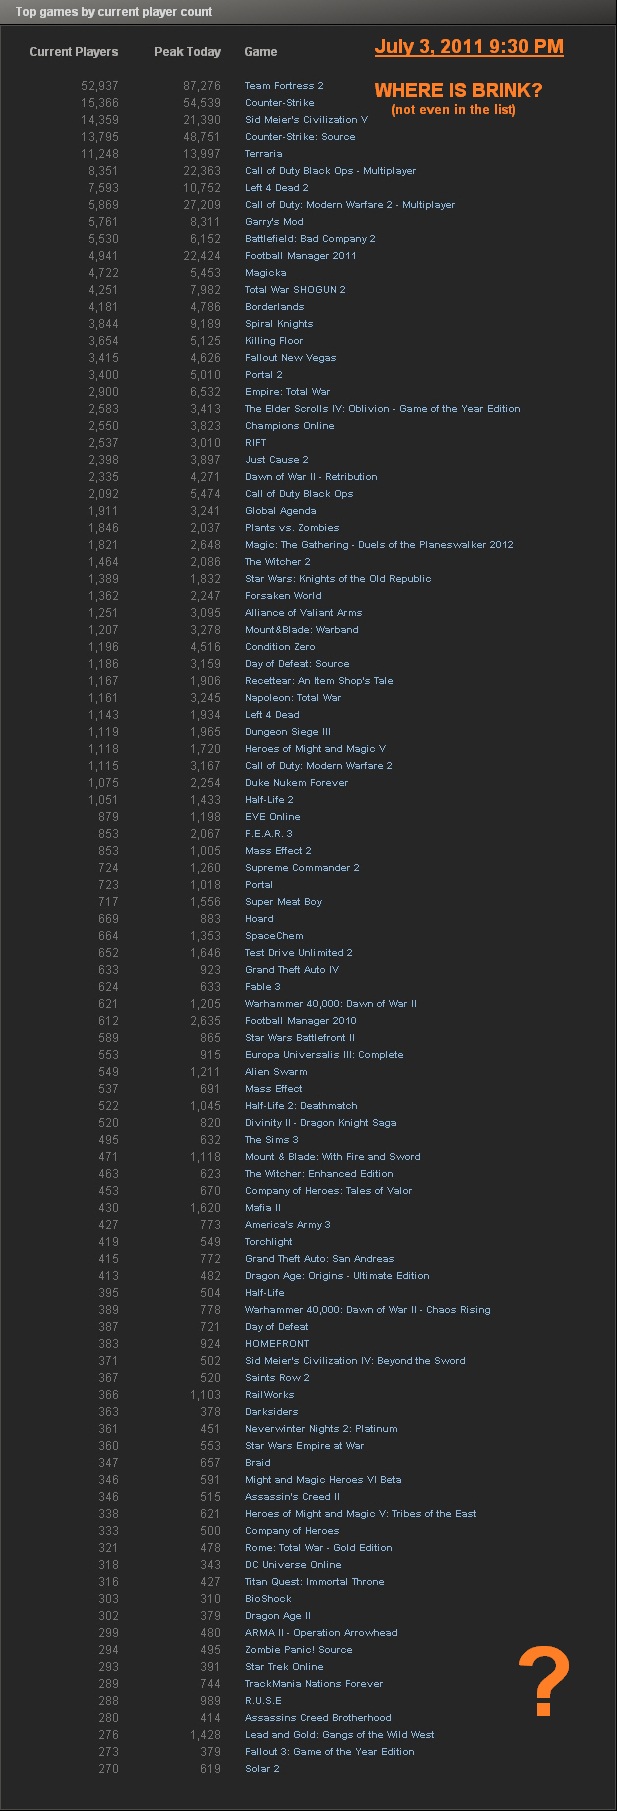Open the Terraria game entry
This screenshot has height=1811, width=617.
click(x=263, y=154)
